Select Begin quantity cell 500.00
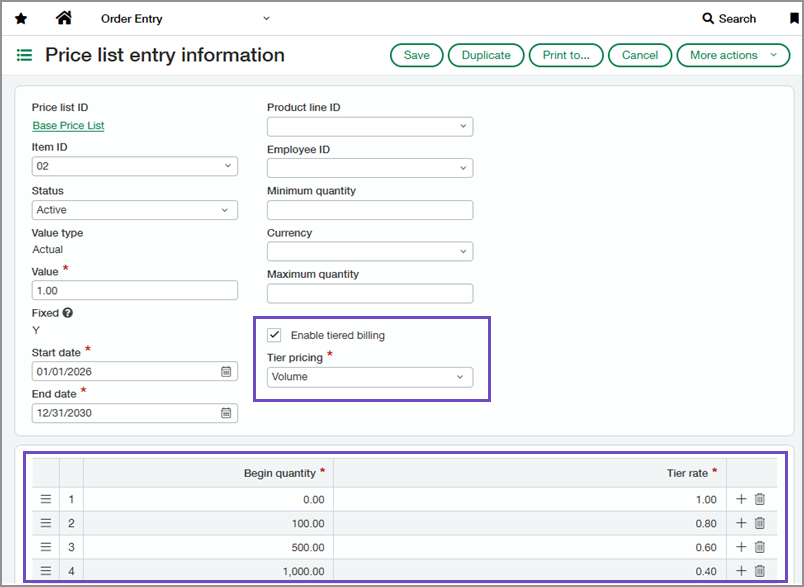The width and height of the screenshot is (804, 587). coord(208,548)
